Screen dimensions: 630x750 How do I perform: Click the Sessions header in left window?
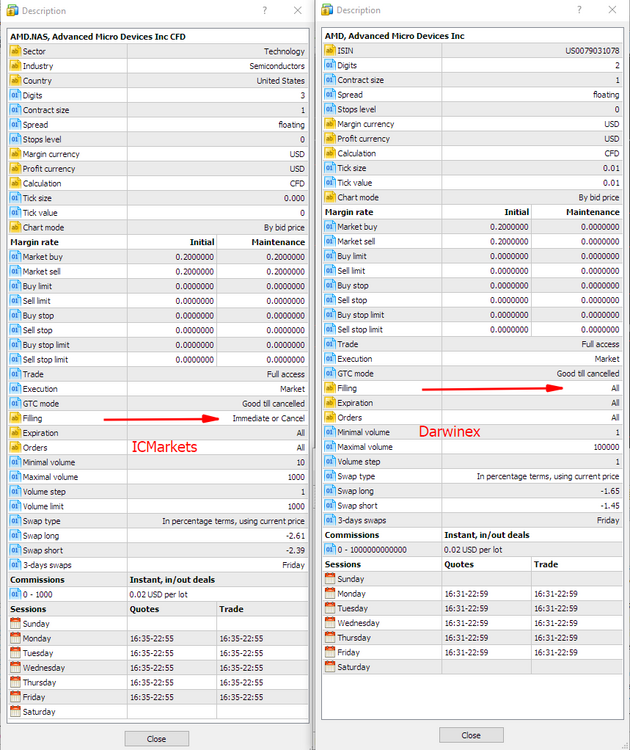click(28, 609)
